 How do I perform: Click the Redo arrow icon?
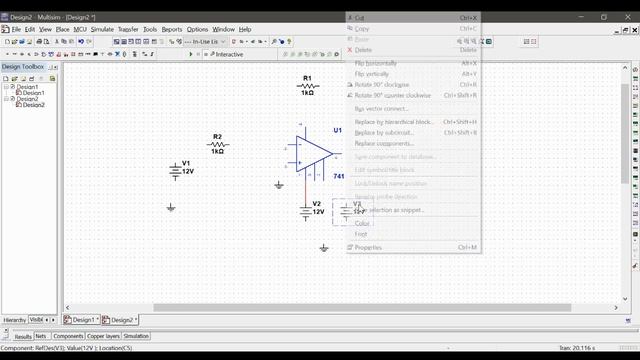[89, 42]
